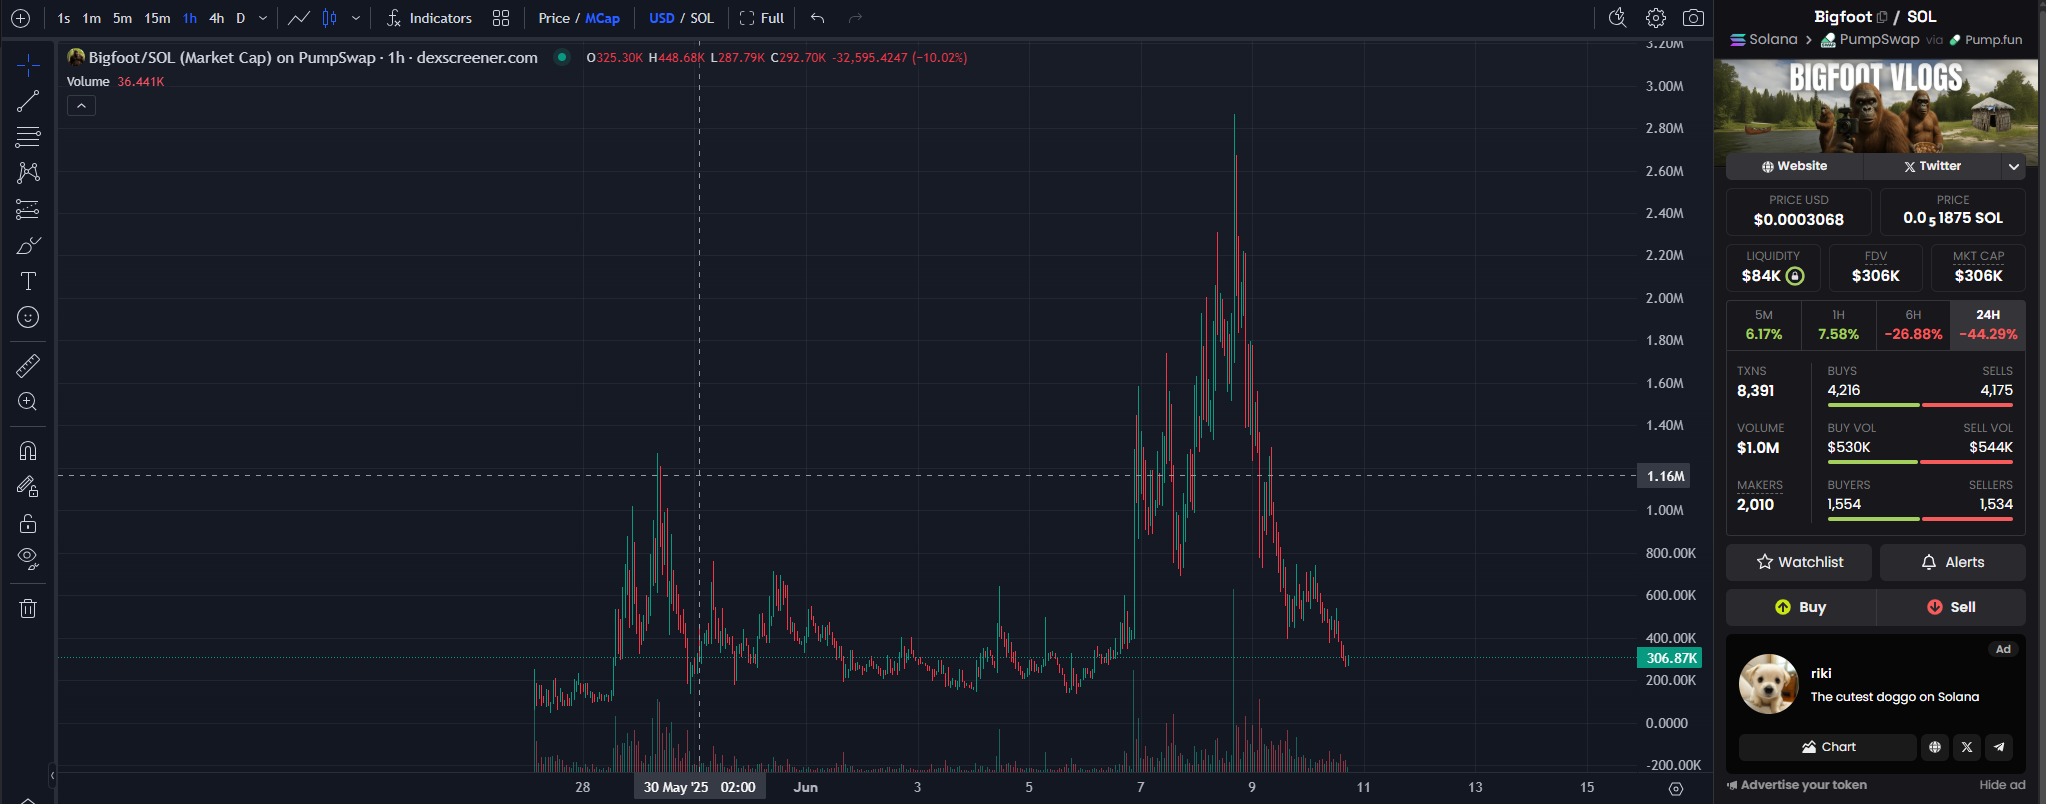
Task: Select the 1H performance tab
Action: click(x=1838, y=325)
